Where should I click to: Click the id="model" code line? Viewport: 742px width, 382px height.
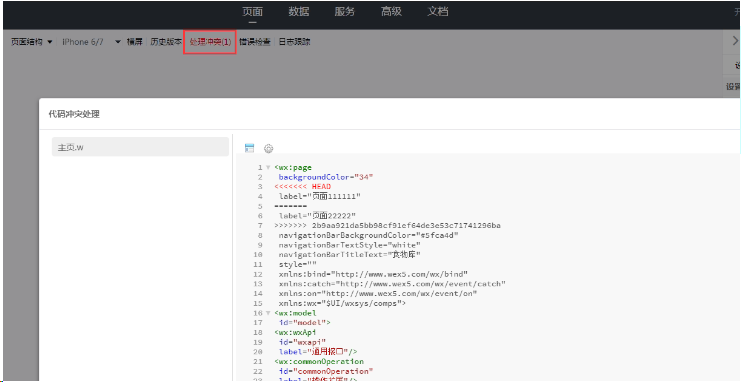(305, 322)
